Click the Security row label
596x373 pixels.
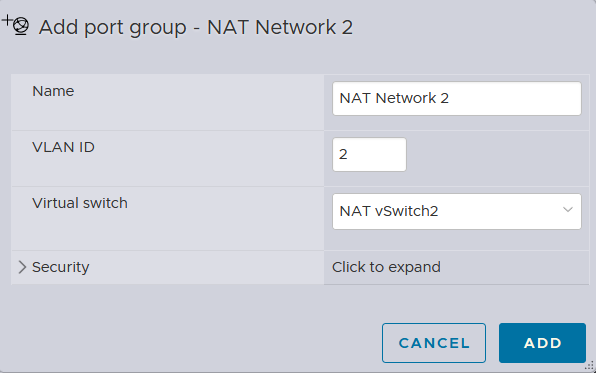pos(60,267)
